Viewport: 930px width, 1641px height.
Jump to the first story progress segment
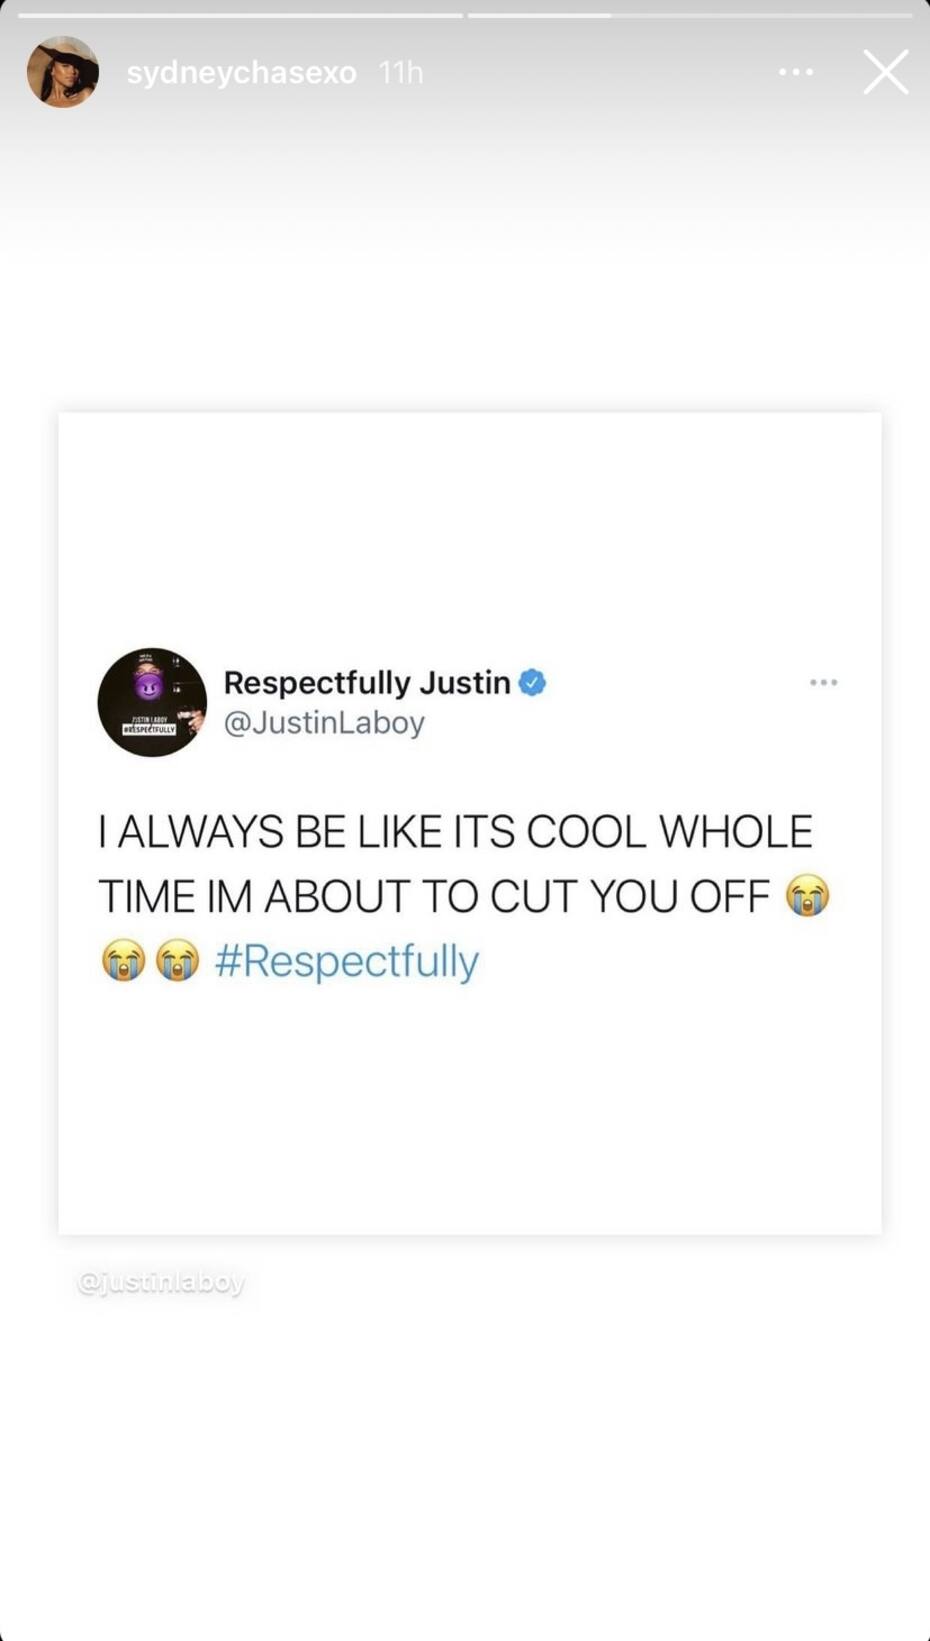point(240,15)
